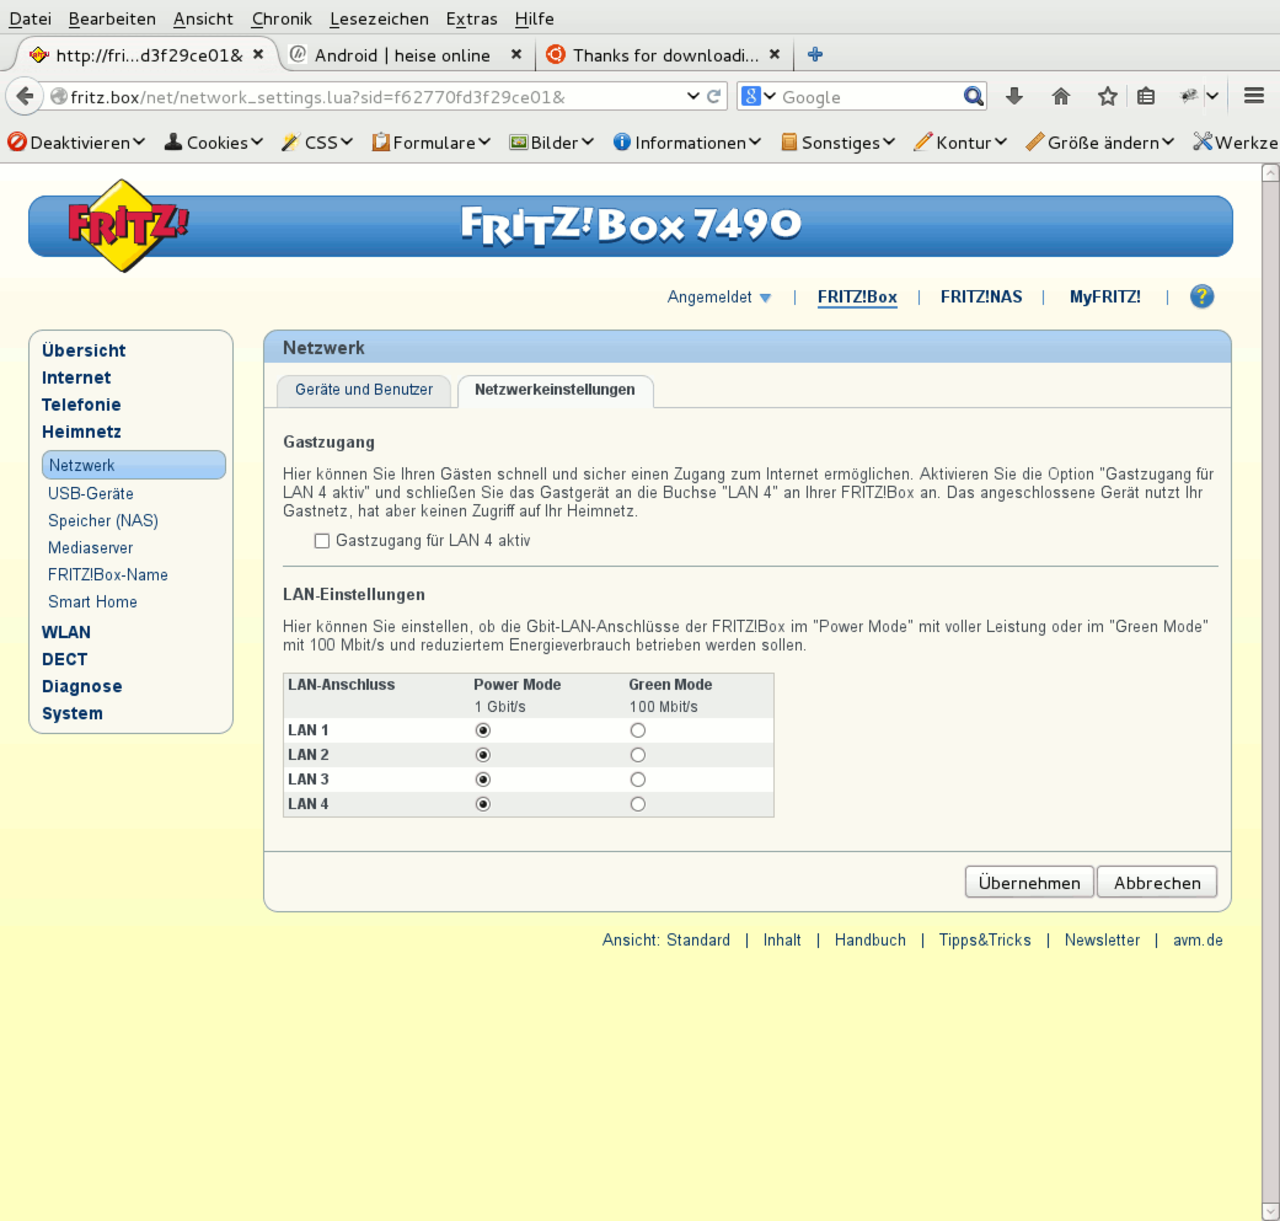Click the Google search input field
This screenshot has width=1280, height=1221.
[868, 97]
